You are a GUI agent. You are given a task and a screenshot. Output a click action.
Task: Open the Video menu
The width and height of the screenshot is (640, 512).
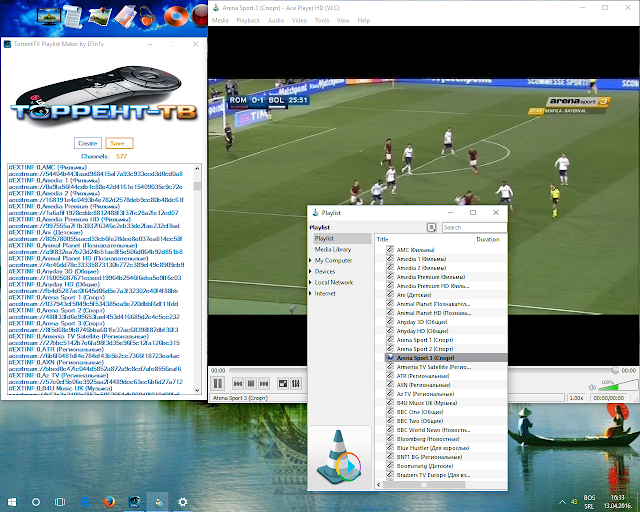click(299, 20)
